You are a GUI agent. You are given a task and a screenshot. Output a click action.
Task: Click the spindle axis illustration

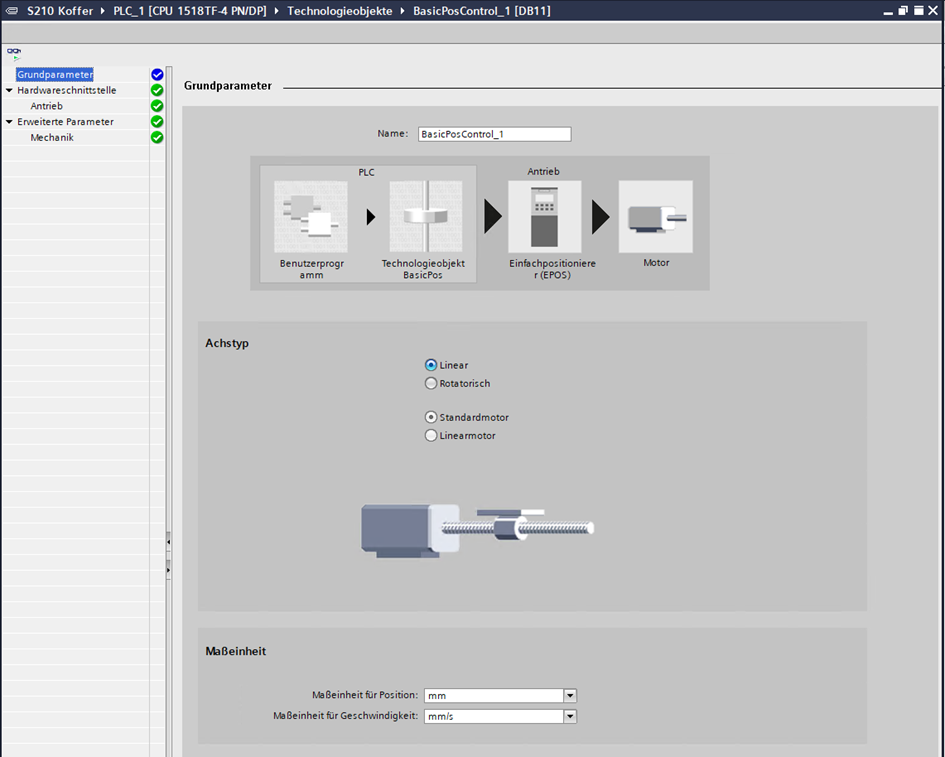[x=477, y=527]
